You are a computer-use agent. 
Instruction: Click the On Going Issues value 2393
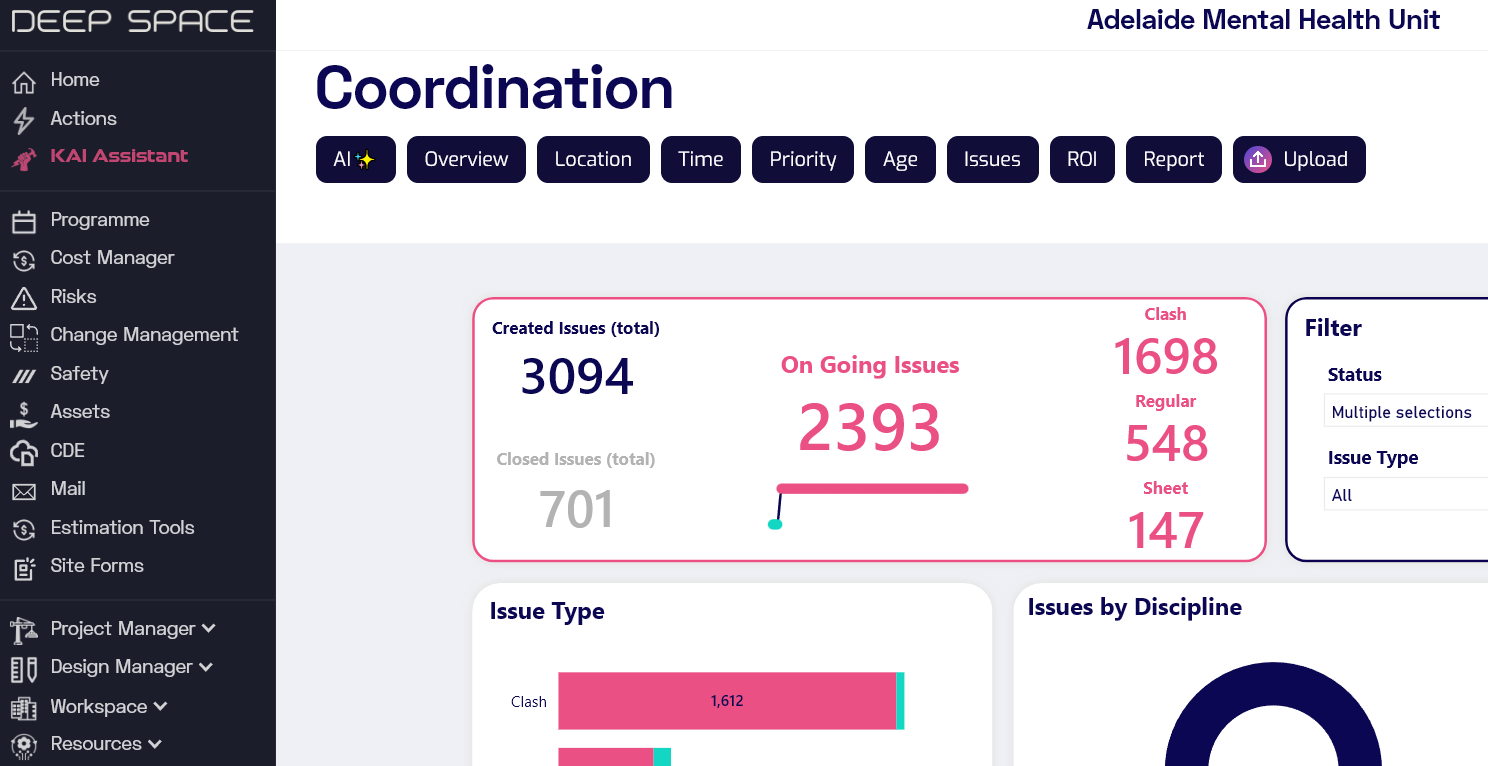[869, 428]
